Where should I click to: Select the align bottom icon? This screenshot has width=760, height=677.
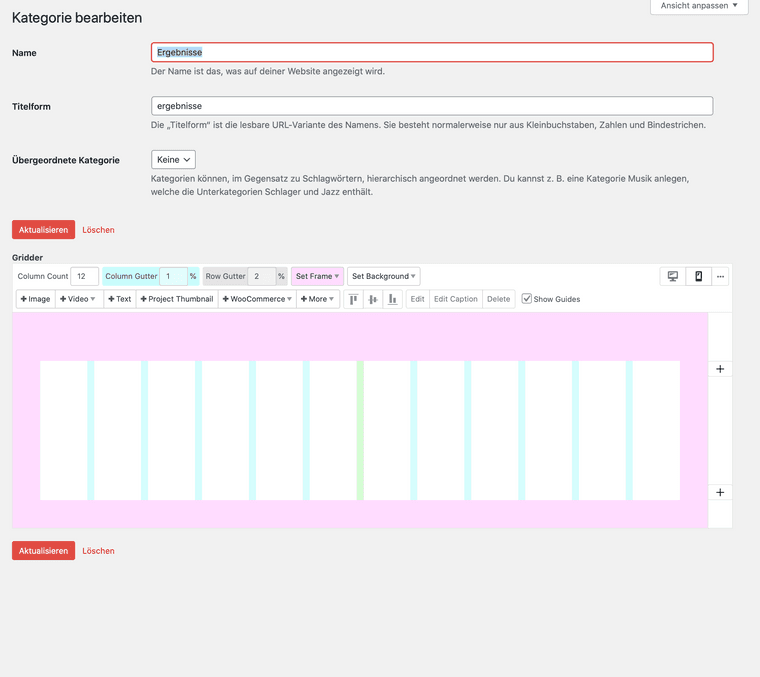(393, 299)
